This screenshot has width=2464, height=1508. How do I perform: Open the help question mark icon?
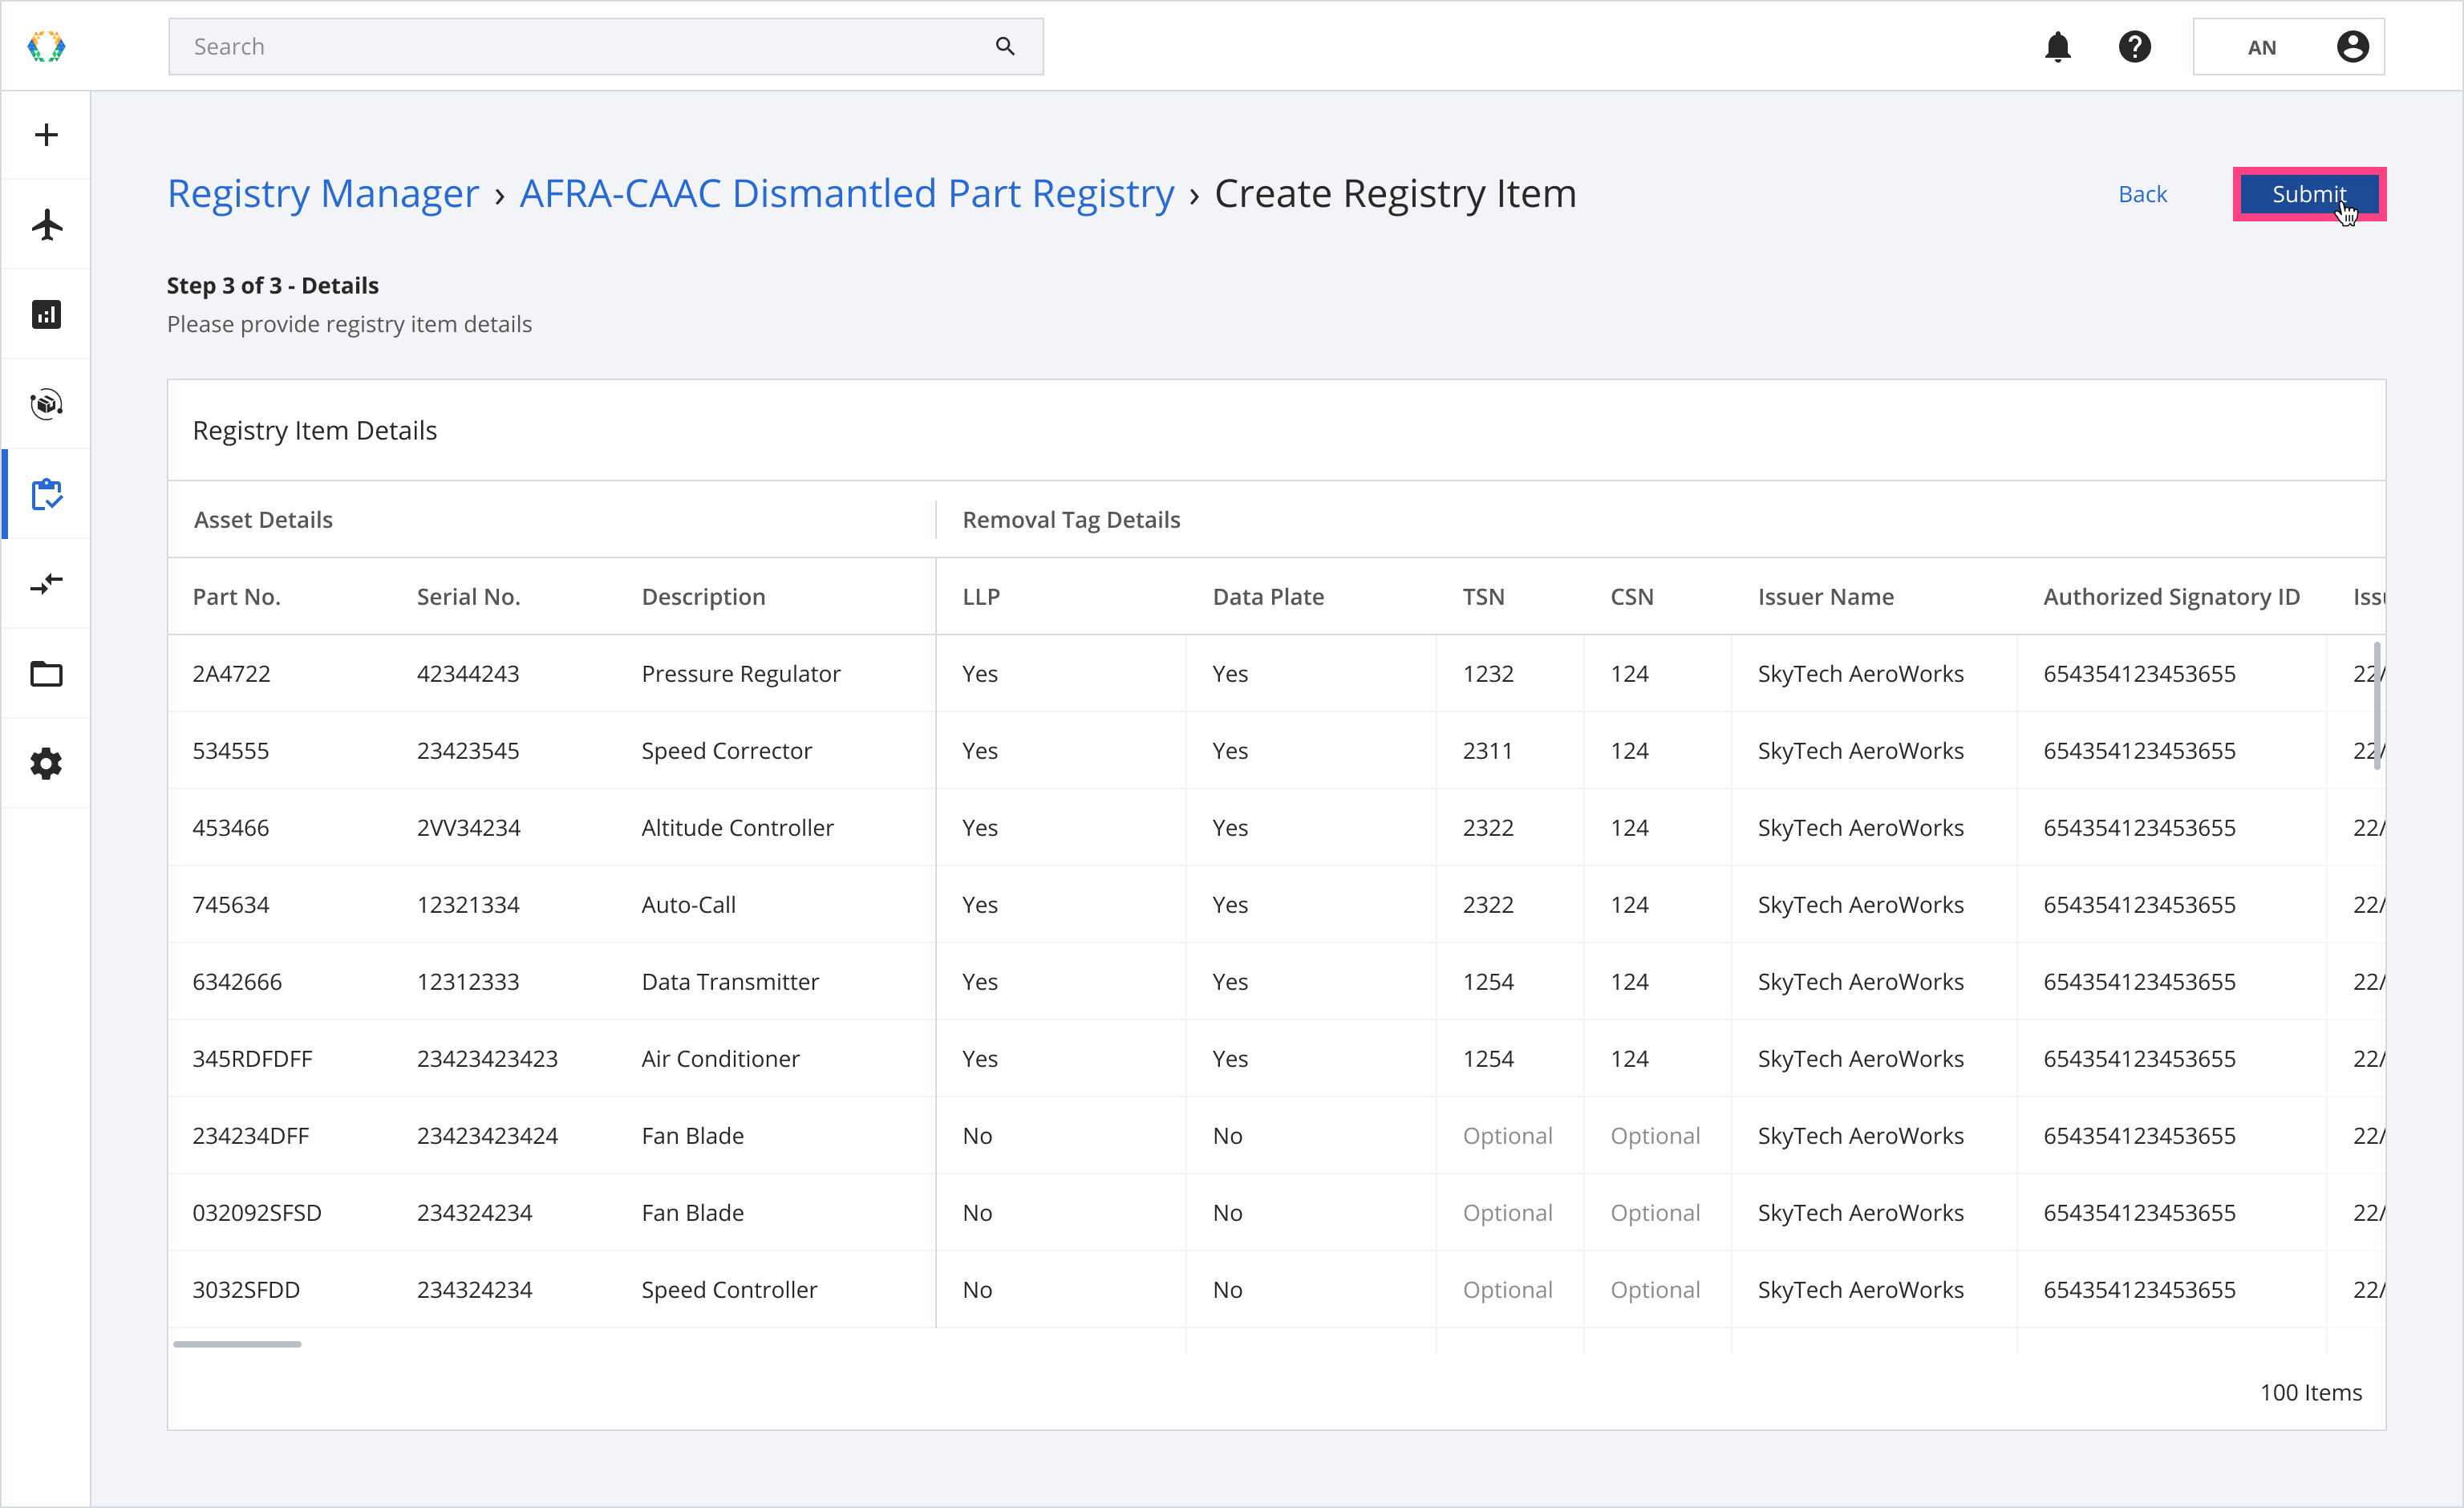2134,47
